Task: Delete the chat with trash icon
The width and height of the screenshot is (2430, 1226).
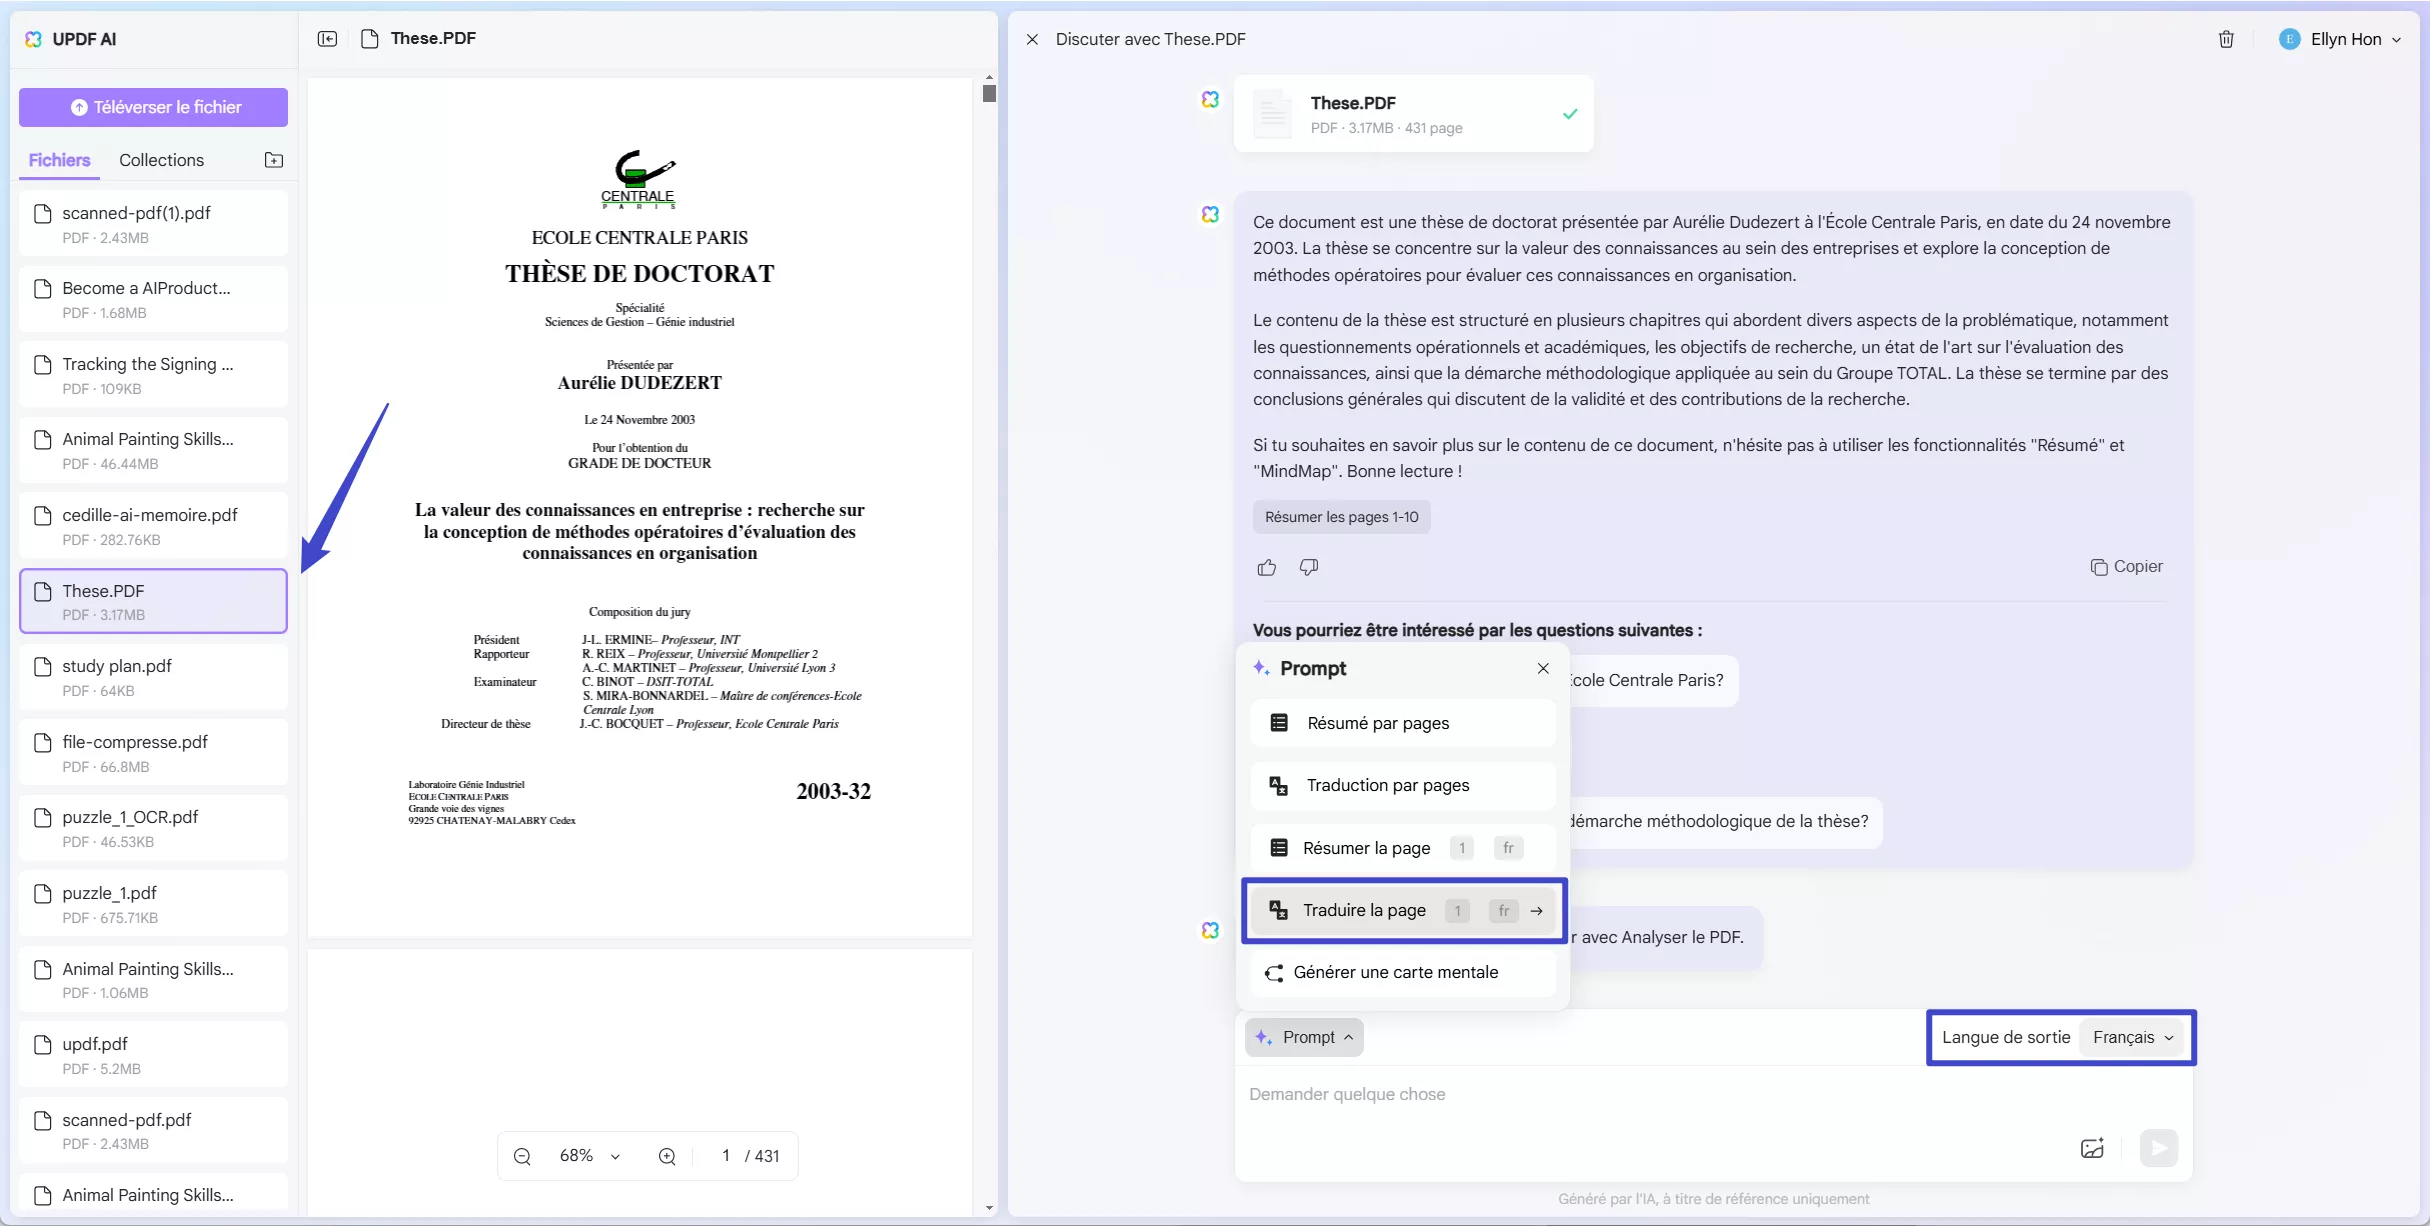Action: [2226, 39]
